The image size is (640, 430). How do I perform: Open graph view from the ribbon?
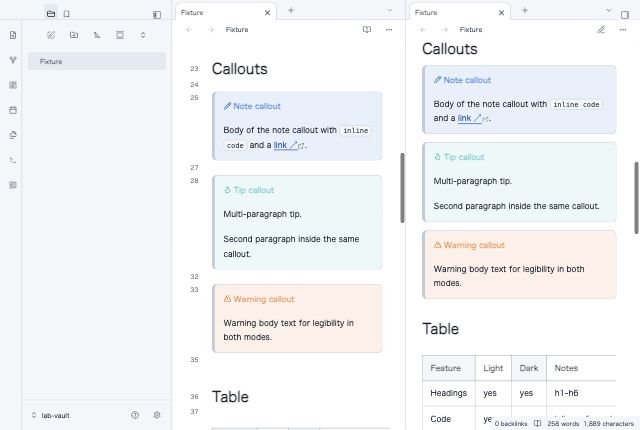point(13,60)
